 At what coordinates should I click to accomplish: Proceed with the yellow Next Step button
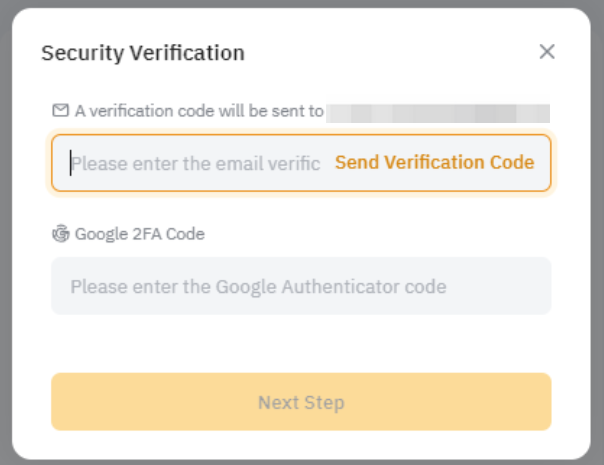(x=301, y=402)
